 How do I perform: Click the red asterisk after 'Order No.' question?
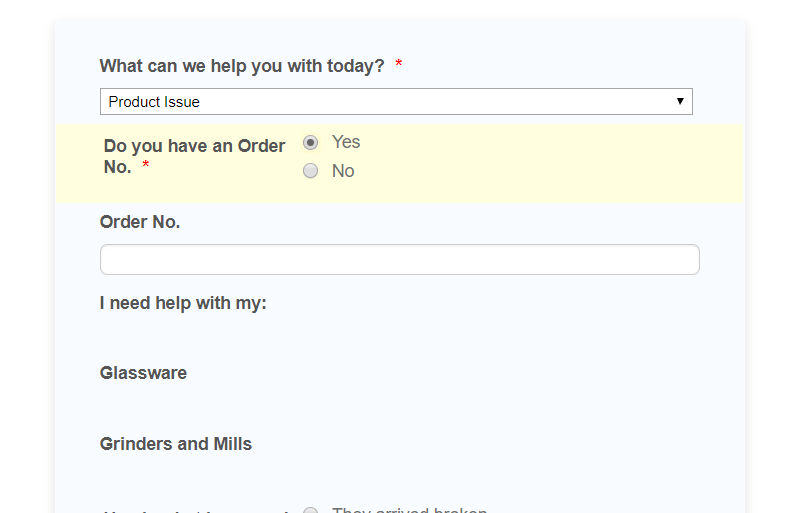click(146, 168)
